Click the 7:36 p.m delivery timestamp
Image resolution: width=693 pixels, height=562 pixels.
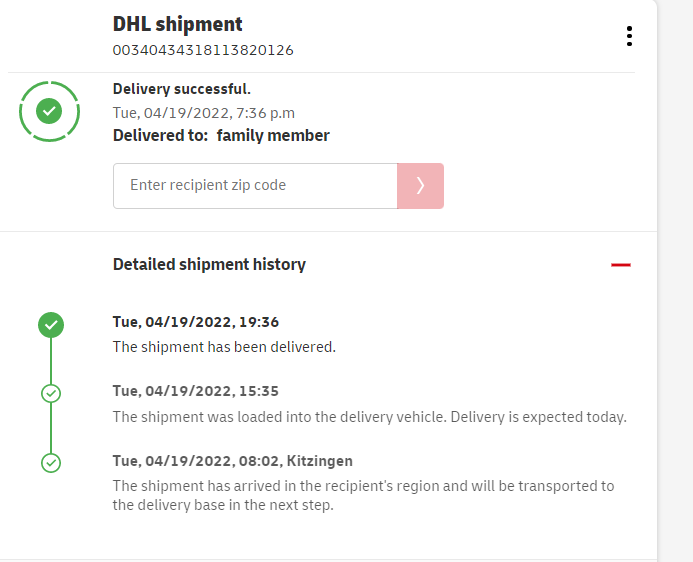[x=204, y=113]
